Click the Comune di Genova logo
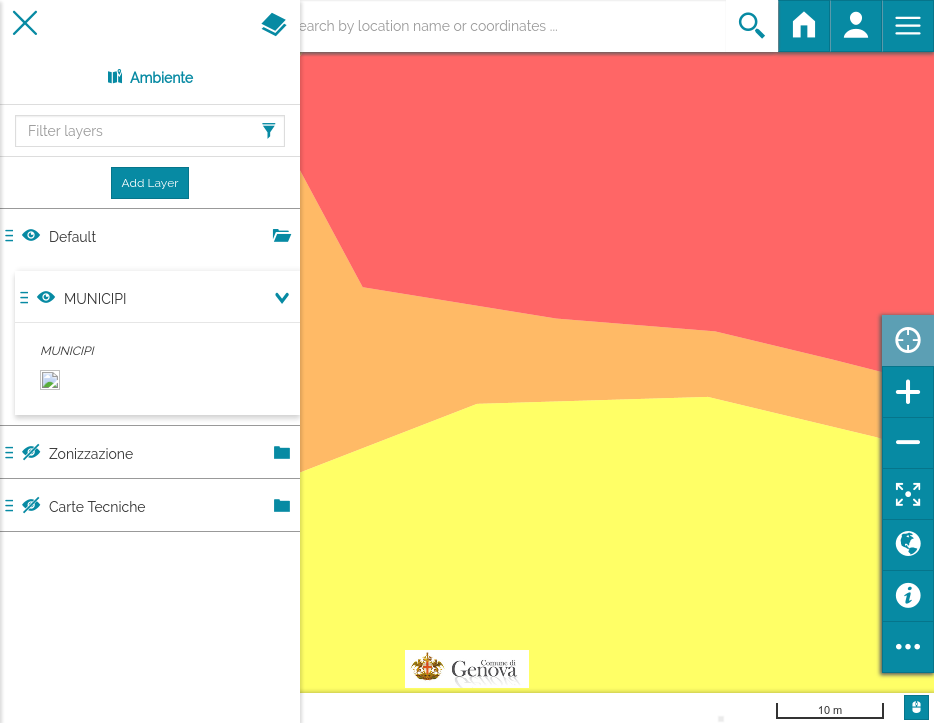 (x=467, y=669)
